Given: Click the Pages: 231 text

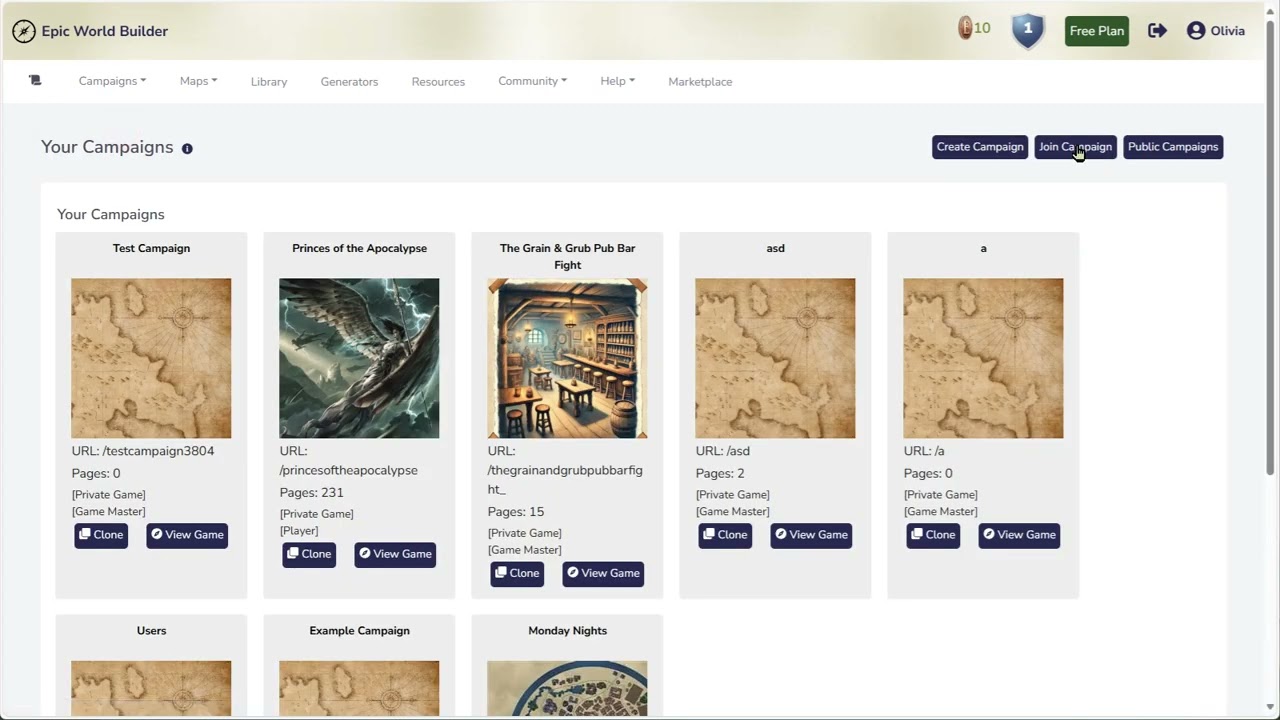Looking at the screenshot, I should coord(311,492).
